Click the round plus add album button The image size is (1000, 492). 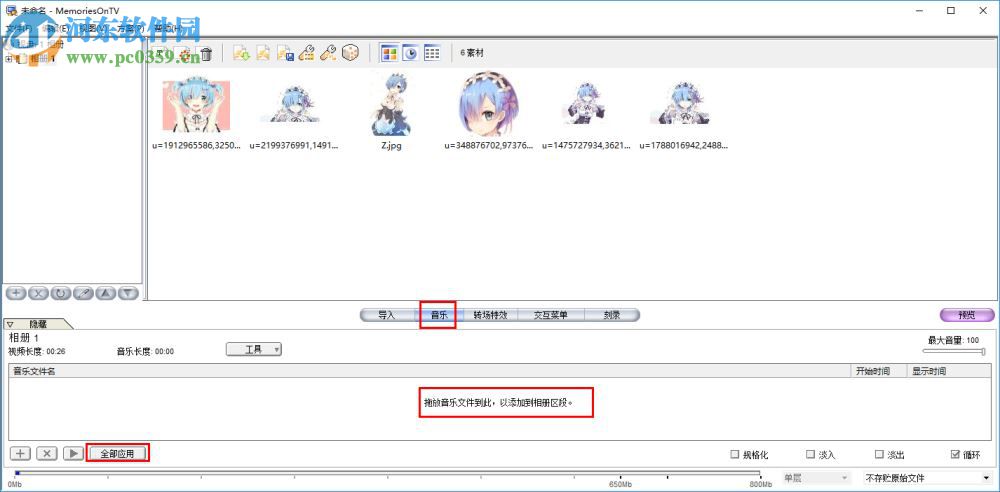[17, 293]
